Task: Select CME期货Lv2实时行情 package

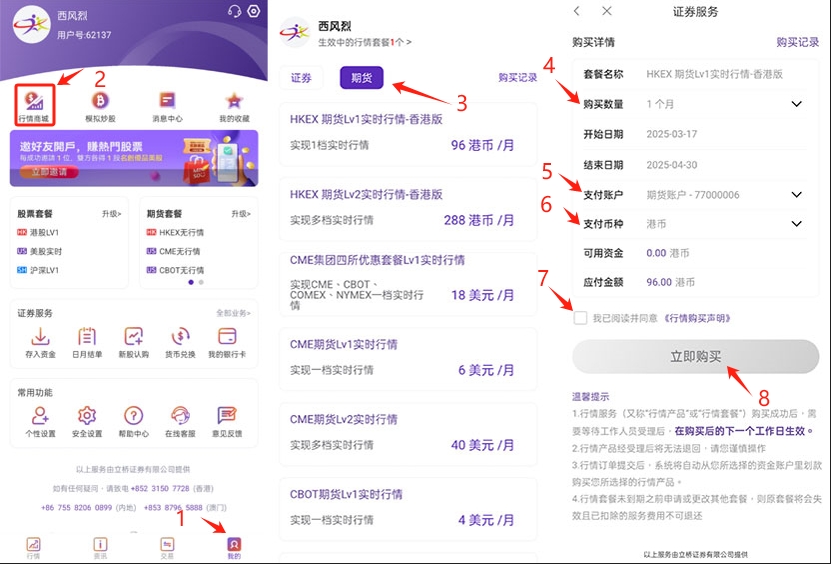Action: tap(408, 435)
